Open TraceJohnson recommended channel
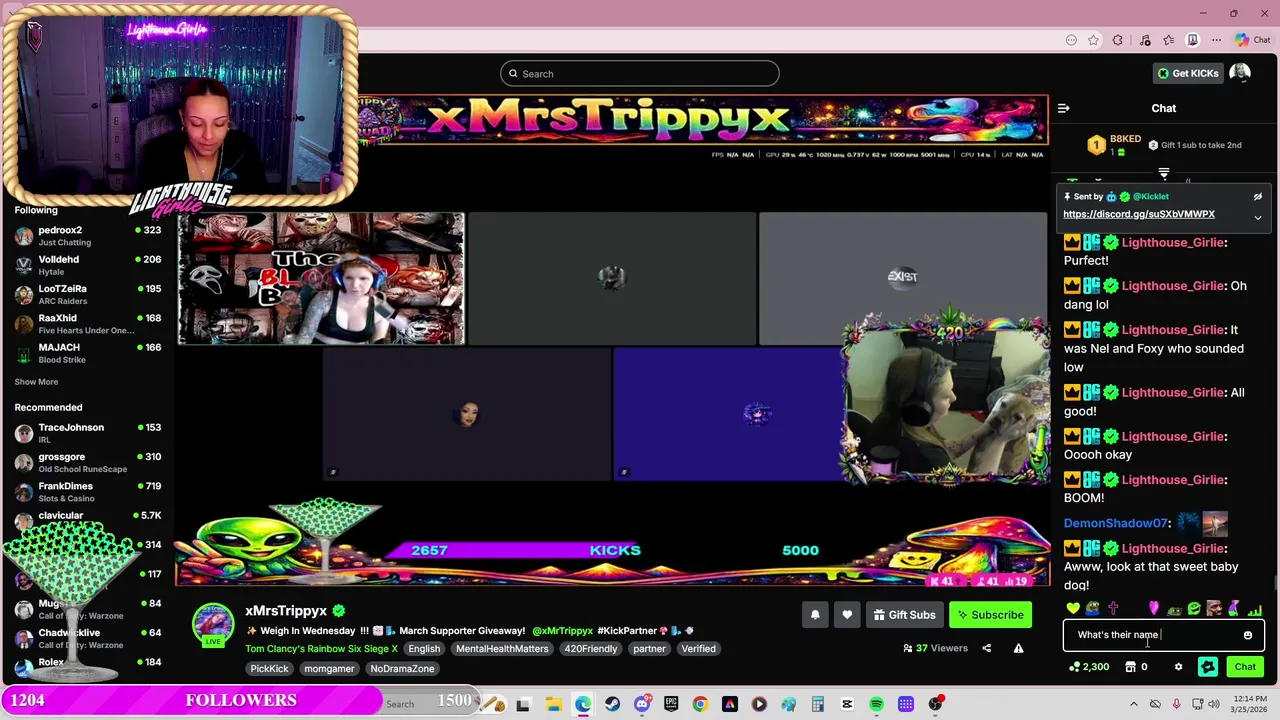Viewport: 1280px width, 720px height. coord(88,433)
